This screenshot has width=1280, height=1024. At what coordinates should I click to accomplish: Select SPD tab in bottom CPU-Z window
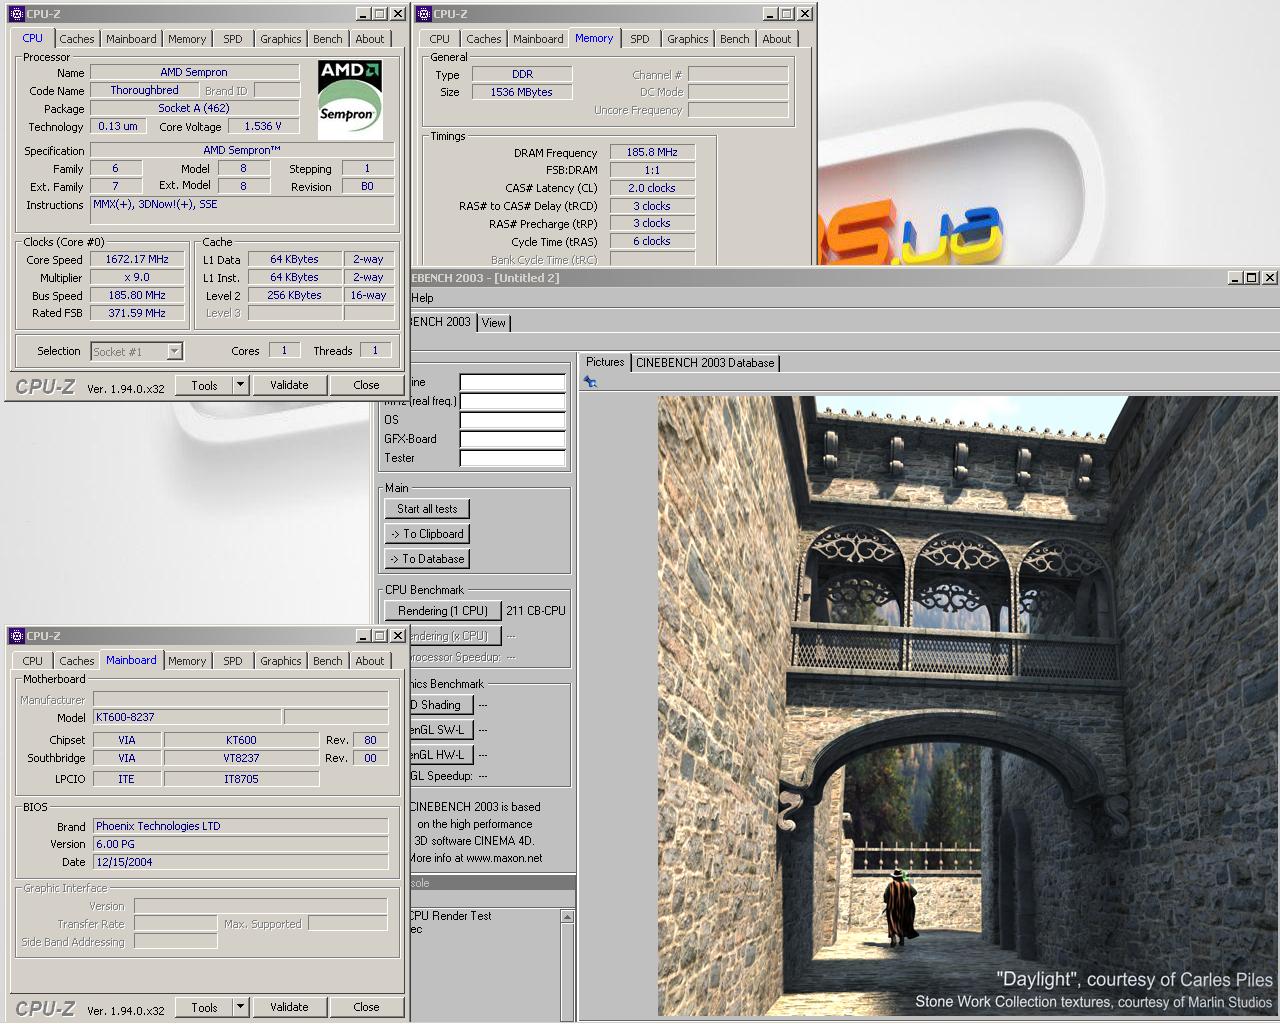233,661
